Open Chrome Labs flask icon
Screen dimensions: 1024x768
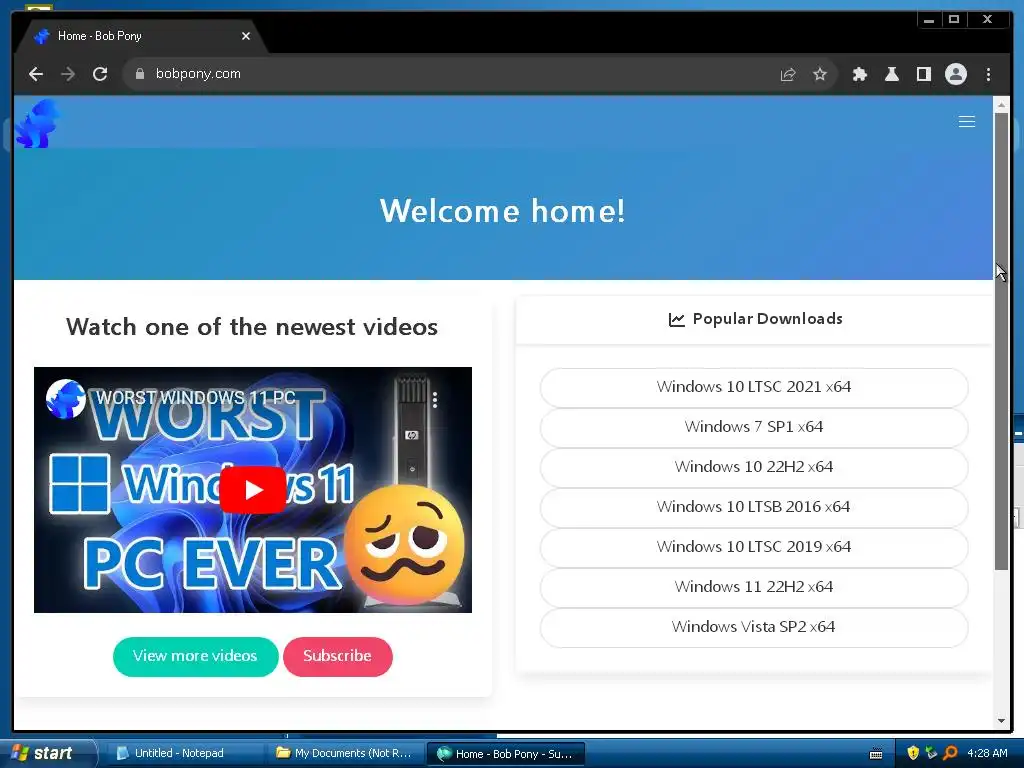tap(892, 74)
